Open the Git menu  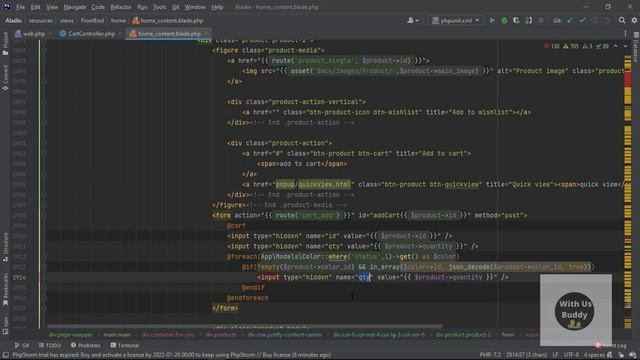click(176, 7)
